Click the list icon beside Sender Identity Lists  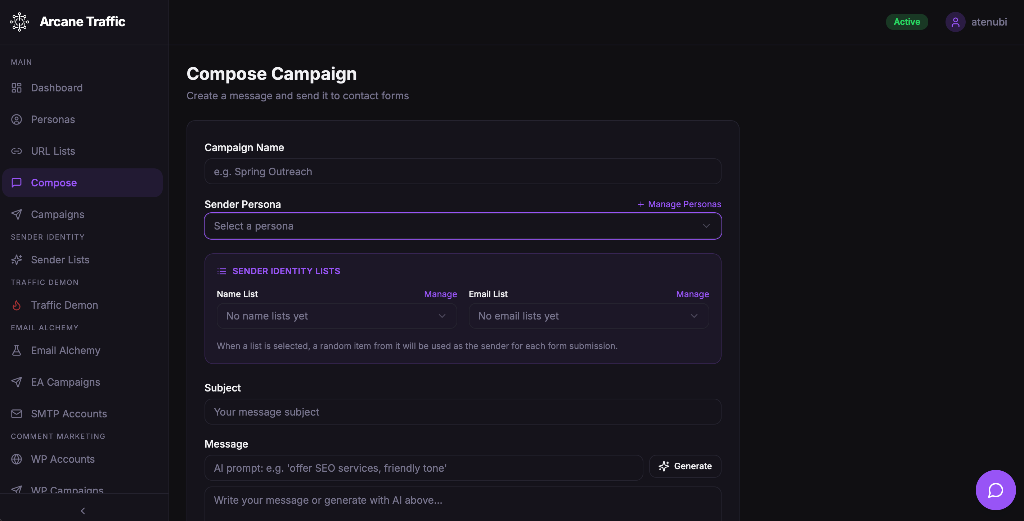(x=222, y=271)
